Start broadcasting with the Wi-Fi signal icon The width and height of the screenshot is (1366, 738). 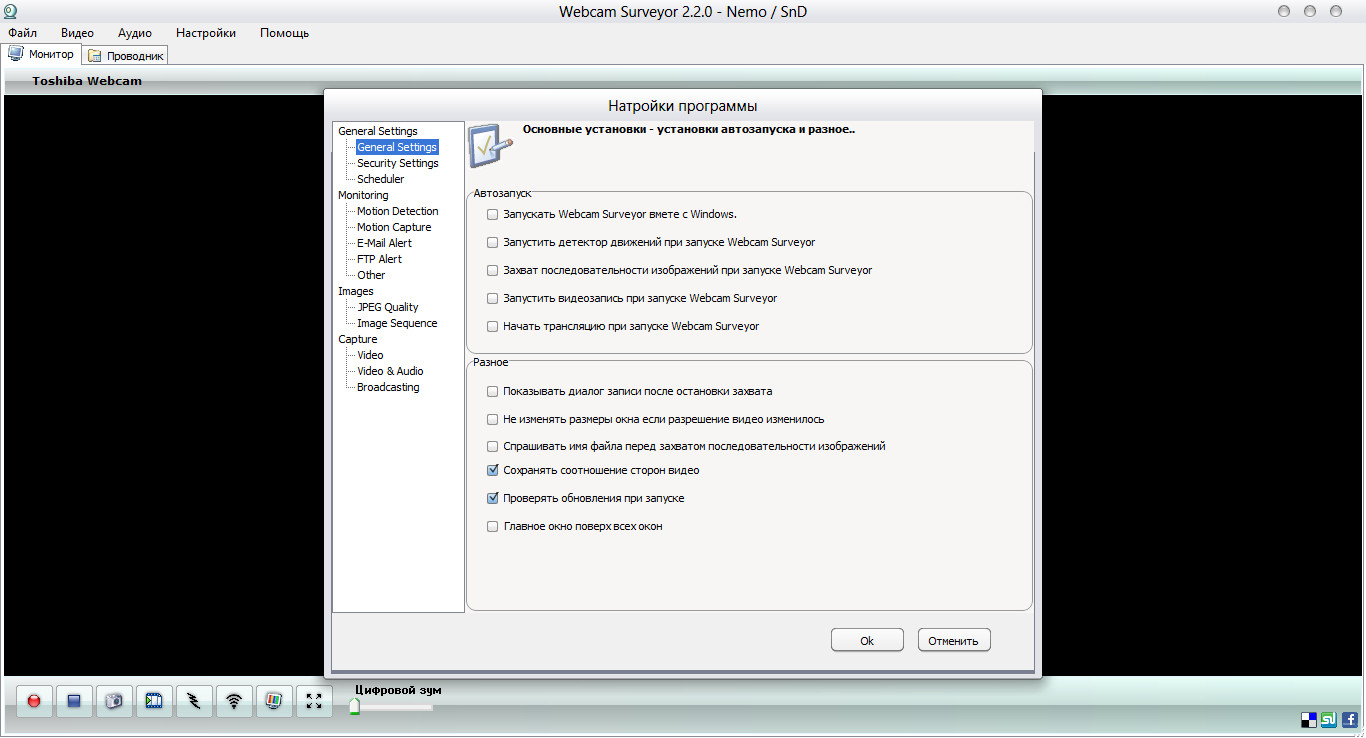(x=234, y=701)
